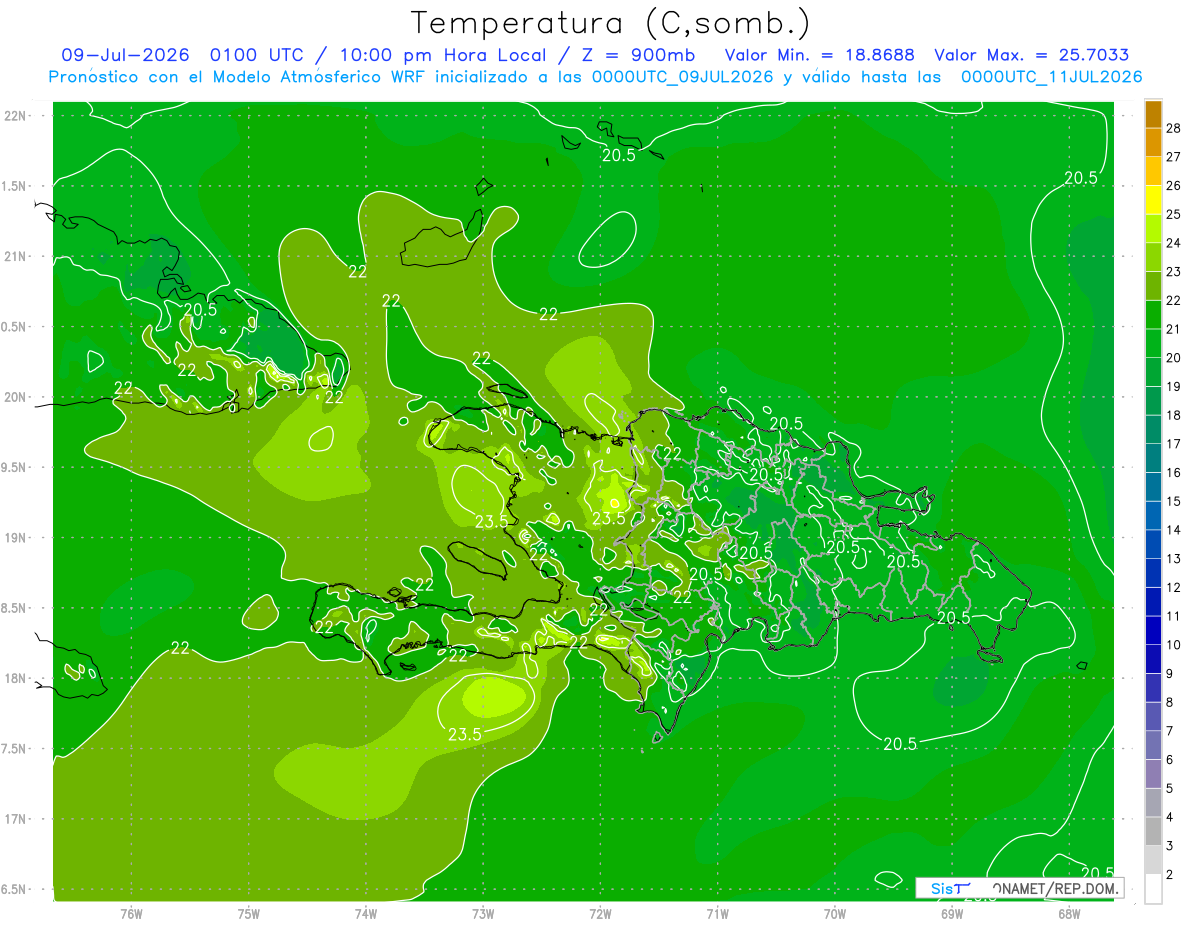The height and width of the screenshot is (927, 1200).
Task: Click the '18' colorbar scale label
Action: pos(1173,415)
